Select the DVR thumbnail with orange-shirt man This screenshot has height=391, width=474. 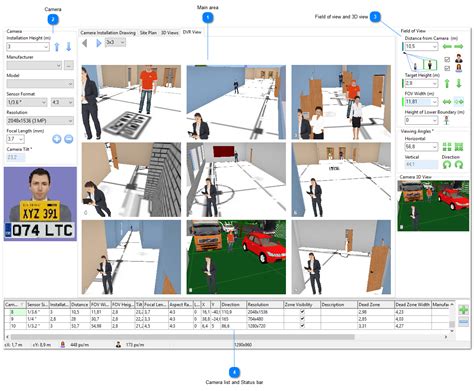click(x=131, y=102)
